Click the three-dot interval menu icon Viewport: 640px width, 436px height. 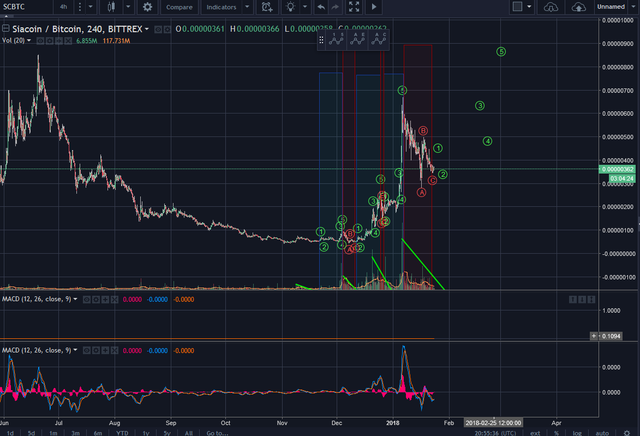[x=80, y=7]
